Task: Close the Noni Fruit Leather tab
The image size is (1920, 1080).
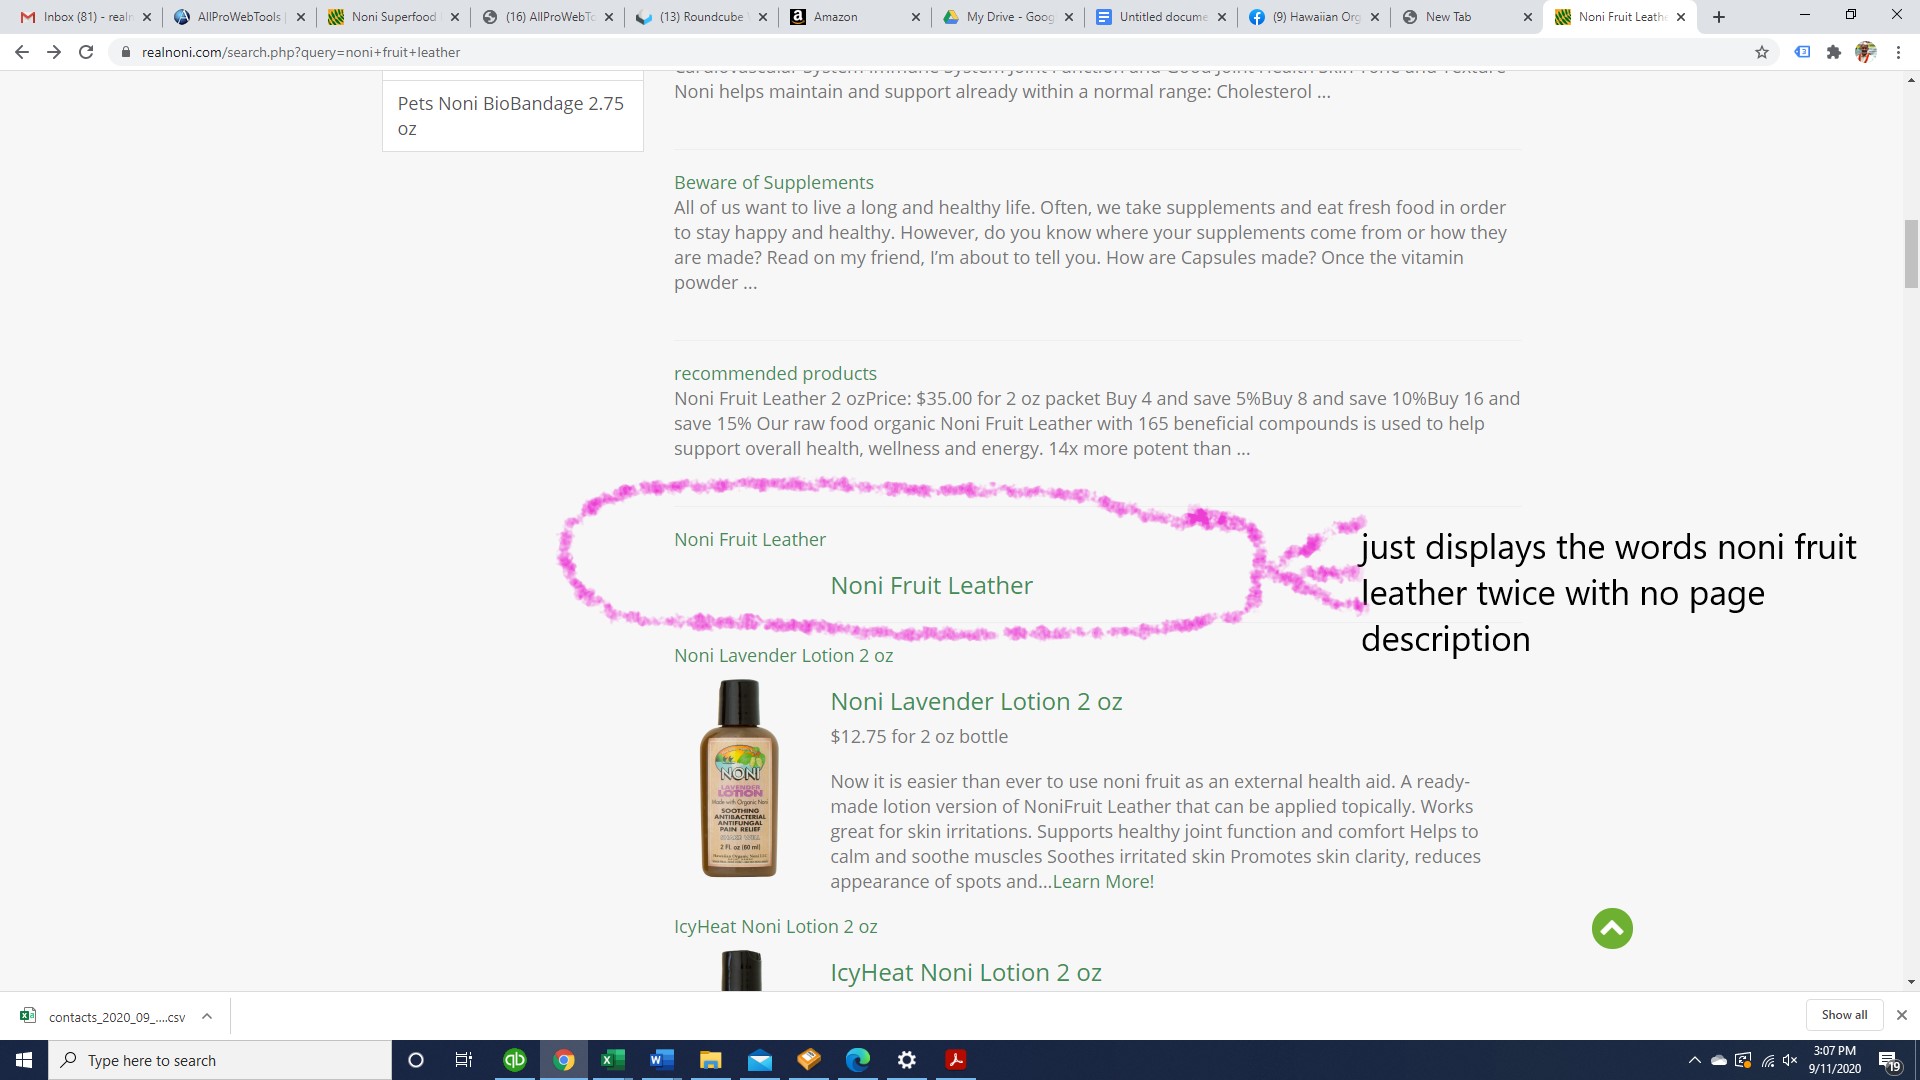Action: pyautogui.click(x=1681, y=17)
